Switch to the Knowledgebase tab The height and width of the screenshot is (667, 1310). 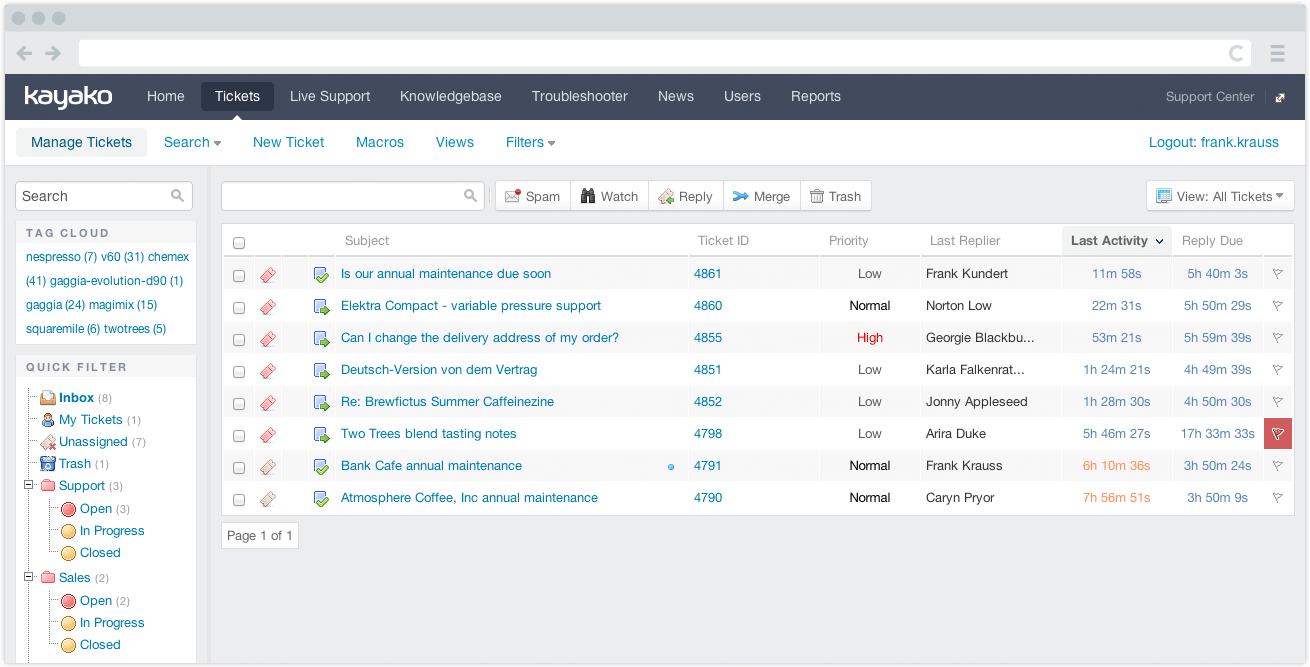(x=450, y=96)
